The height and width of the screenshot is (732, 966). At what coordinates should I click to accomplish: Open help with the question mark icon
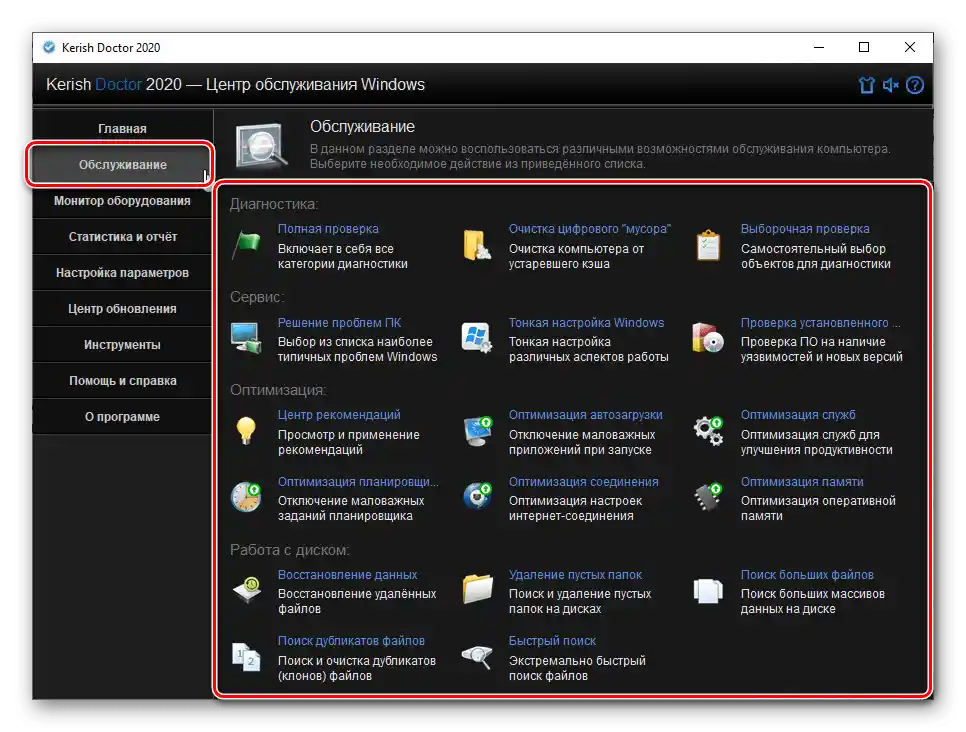[x=915, y=85]
